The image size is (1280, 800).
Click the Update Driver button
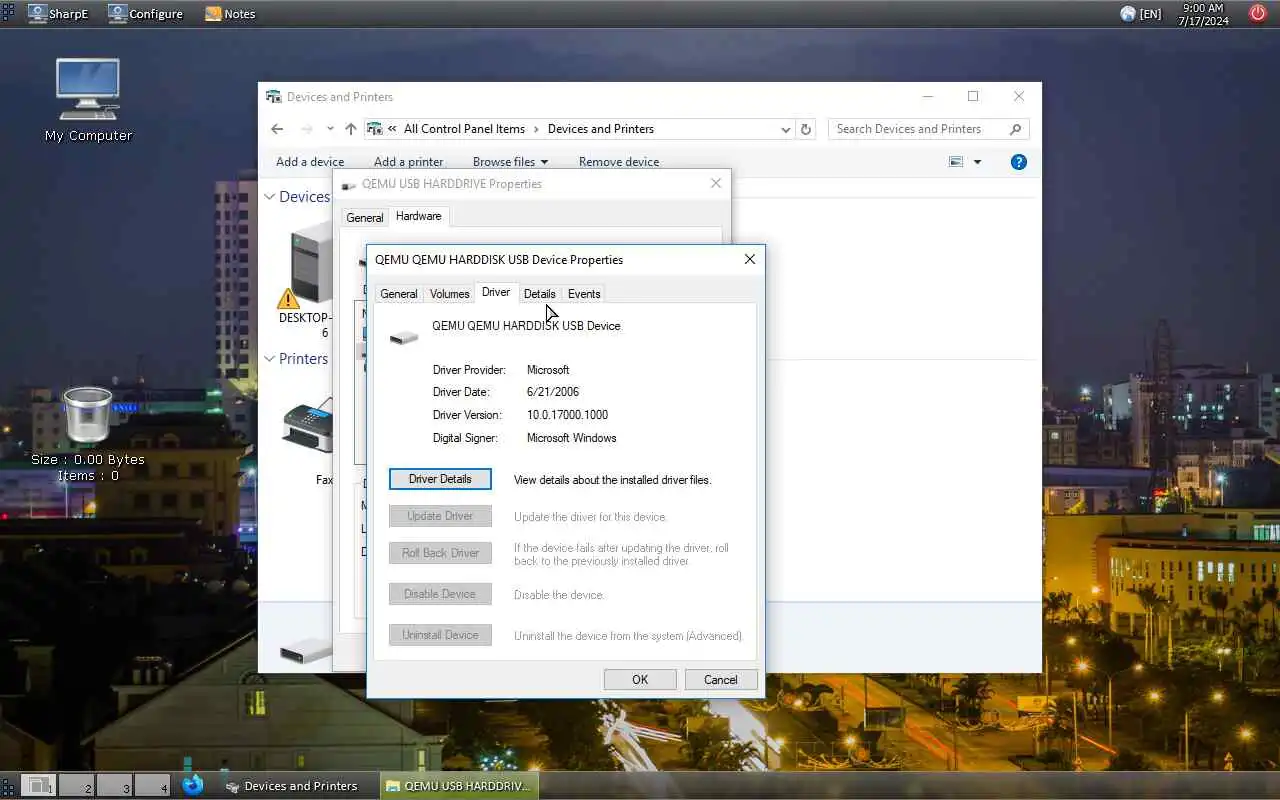pyautogui.click(x=440, y=516)
